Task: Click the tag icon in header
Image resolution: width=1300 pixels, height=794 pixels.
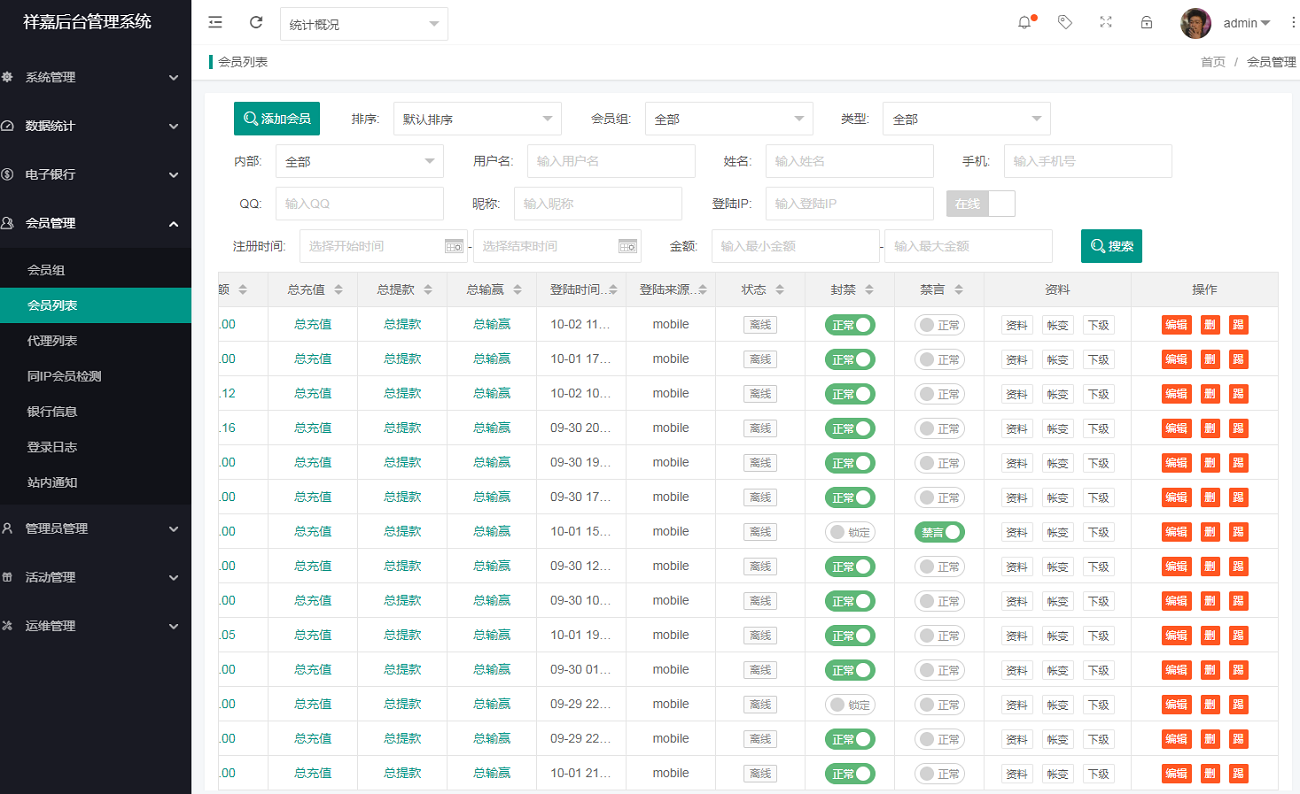Action: [x=1065, y=23]
